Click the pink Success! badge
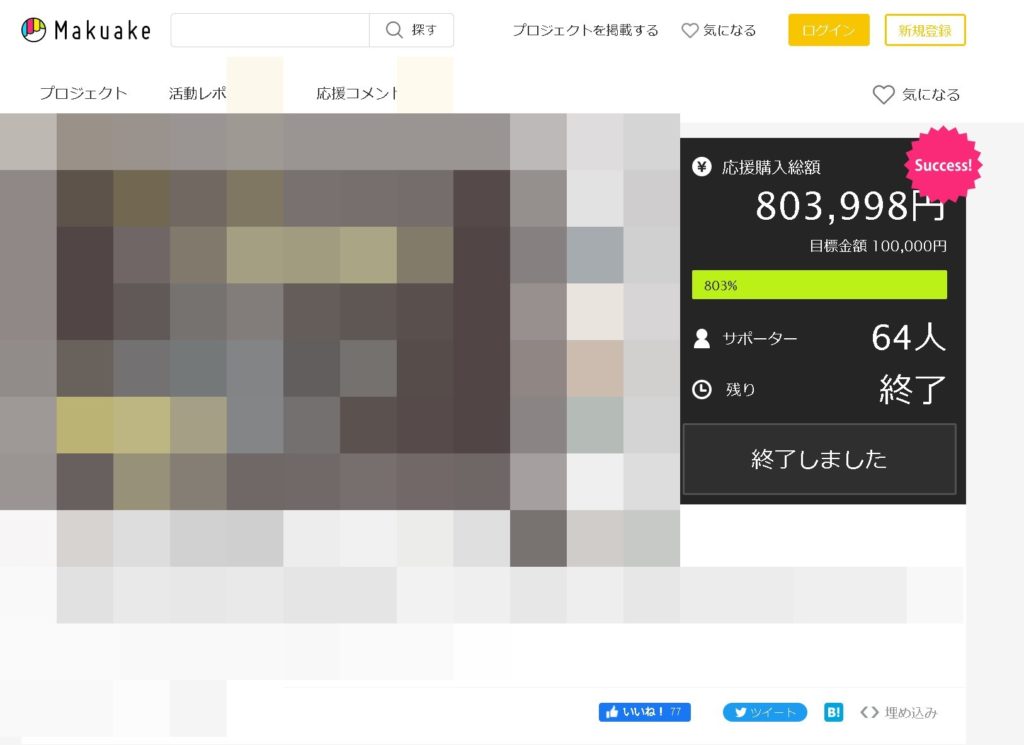This screenshot has height=745, width=1024. 943,165
